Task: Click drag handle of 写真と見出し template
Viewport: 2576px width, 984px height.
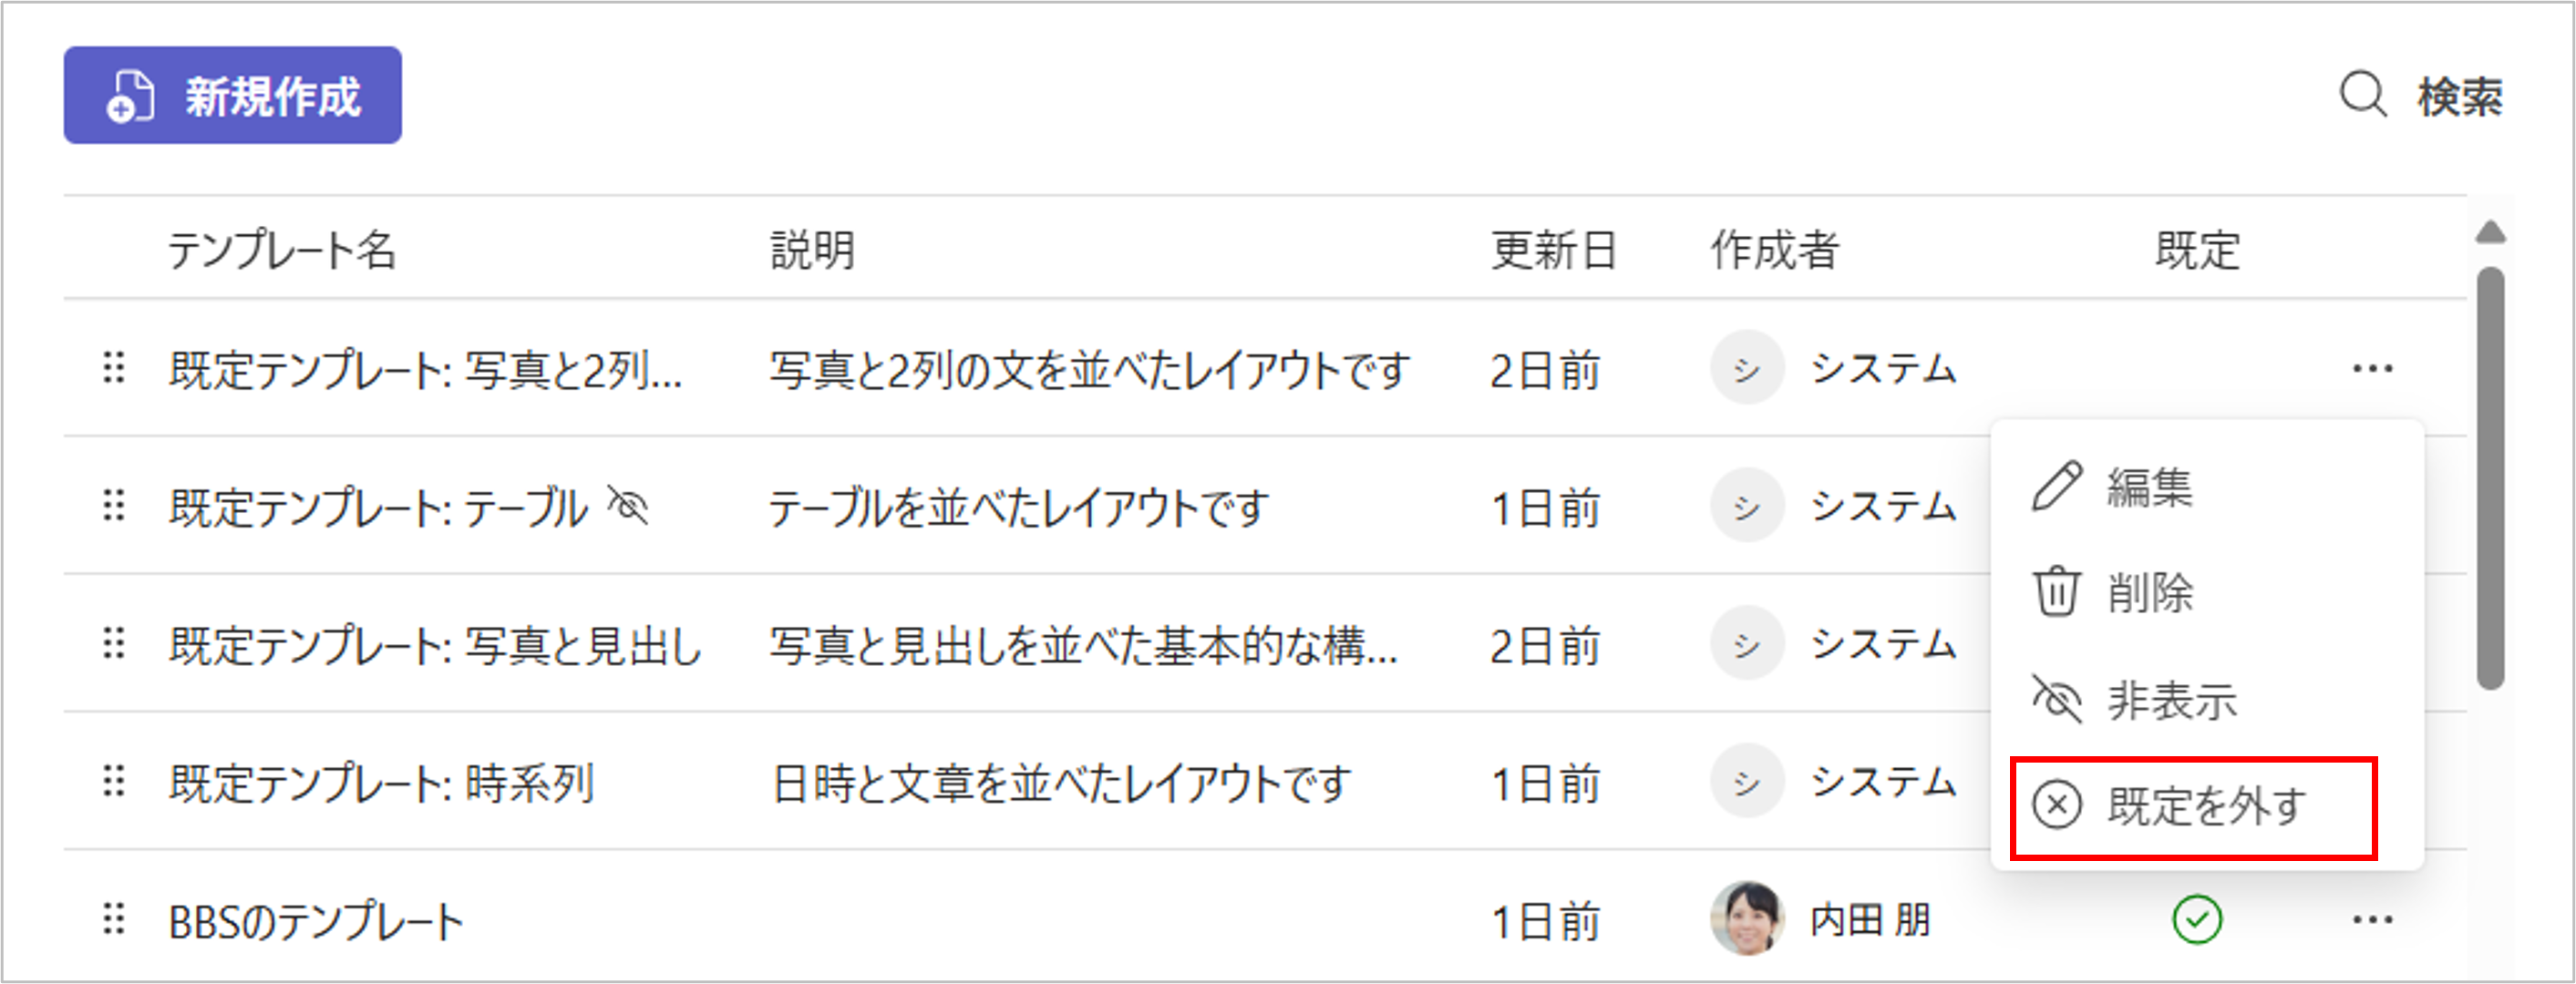Action: pyautogui.click(x=114, y=644)
